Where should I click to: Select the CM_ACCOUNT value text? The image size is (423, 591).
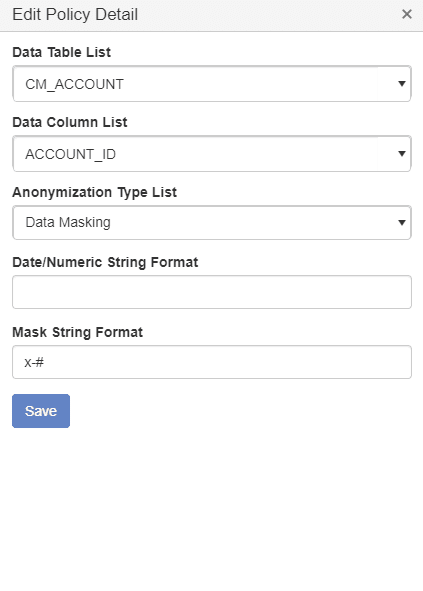click(x=74, y=84)
